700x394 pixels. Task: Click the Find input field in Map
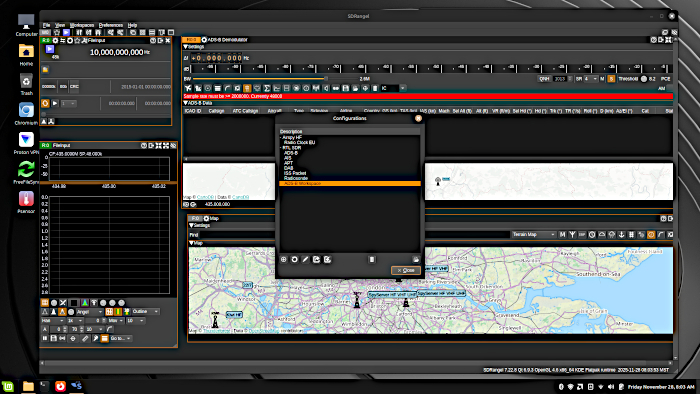coord(237,234)
